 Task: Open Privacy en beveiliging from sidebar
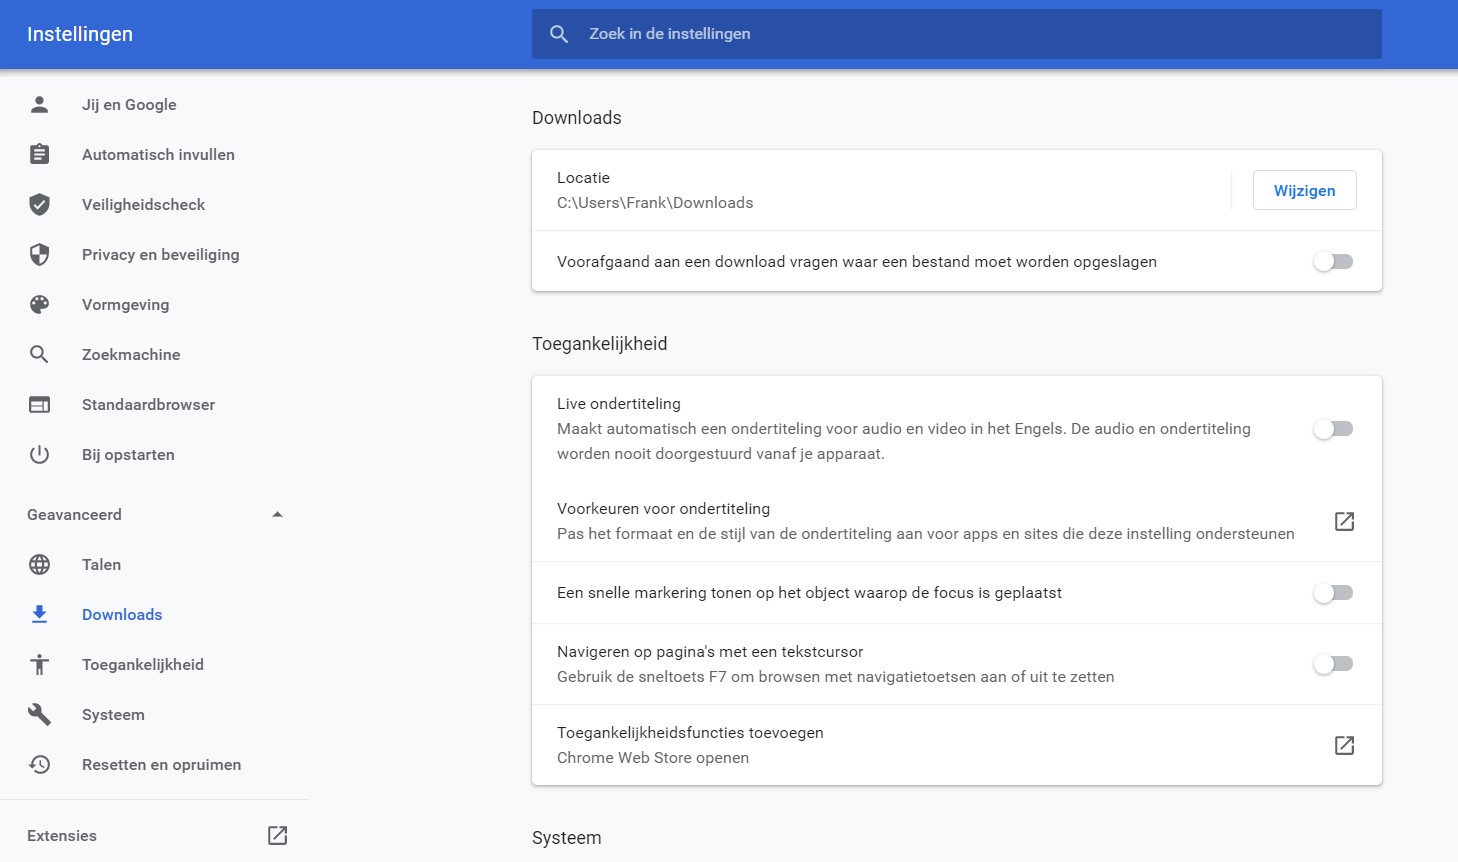tap(160, 254)
